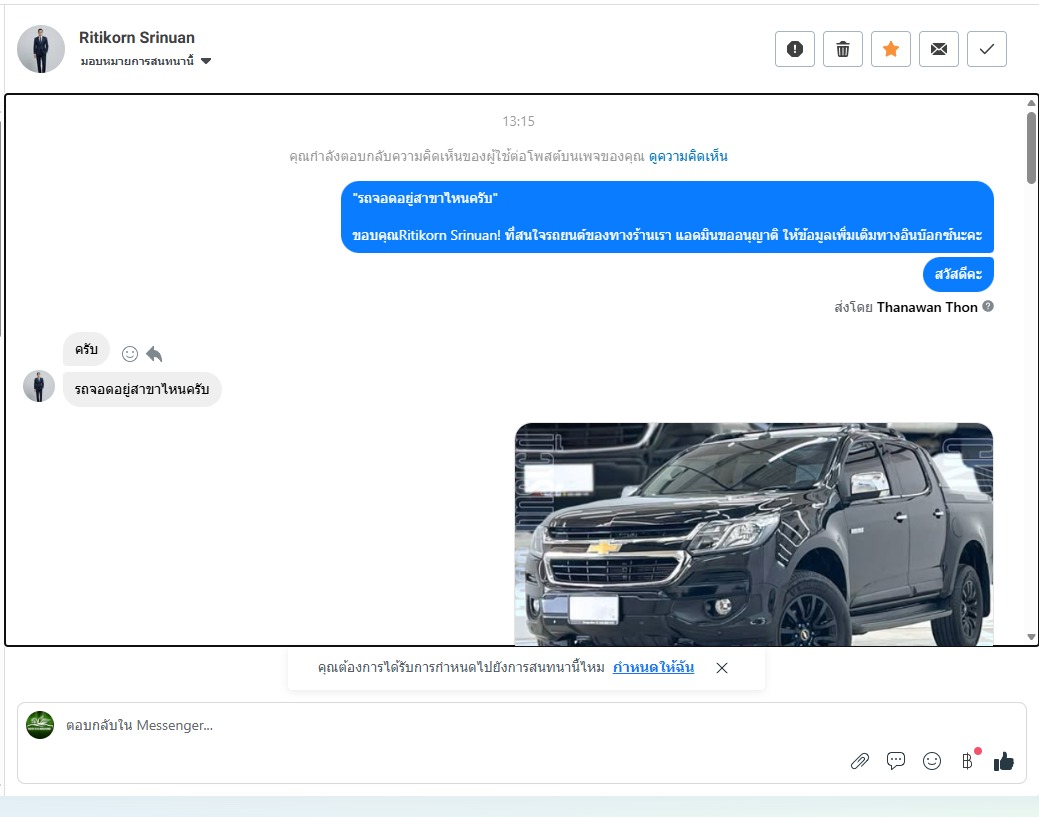Viewport: 1039px width, 817px height.
Task: Attach a file with paperclip icon
Action: [859, 761]
